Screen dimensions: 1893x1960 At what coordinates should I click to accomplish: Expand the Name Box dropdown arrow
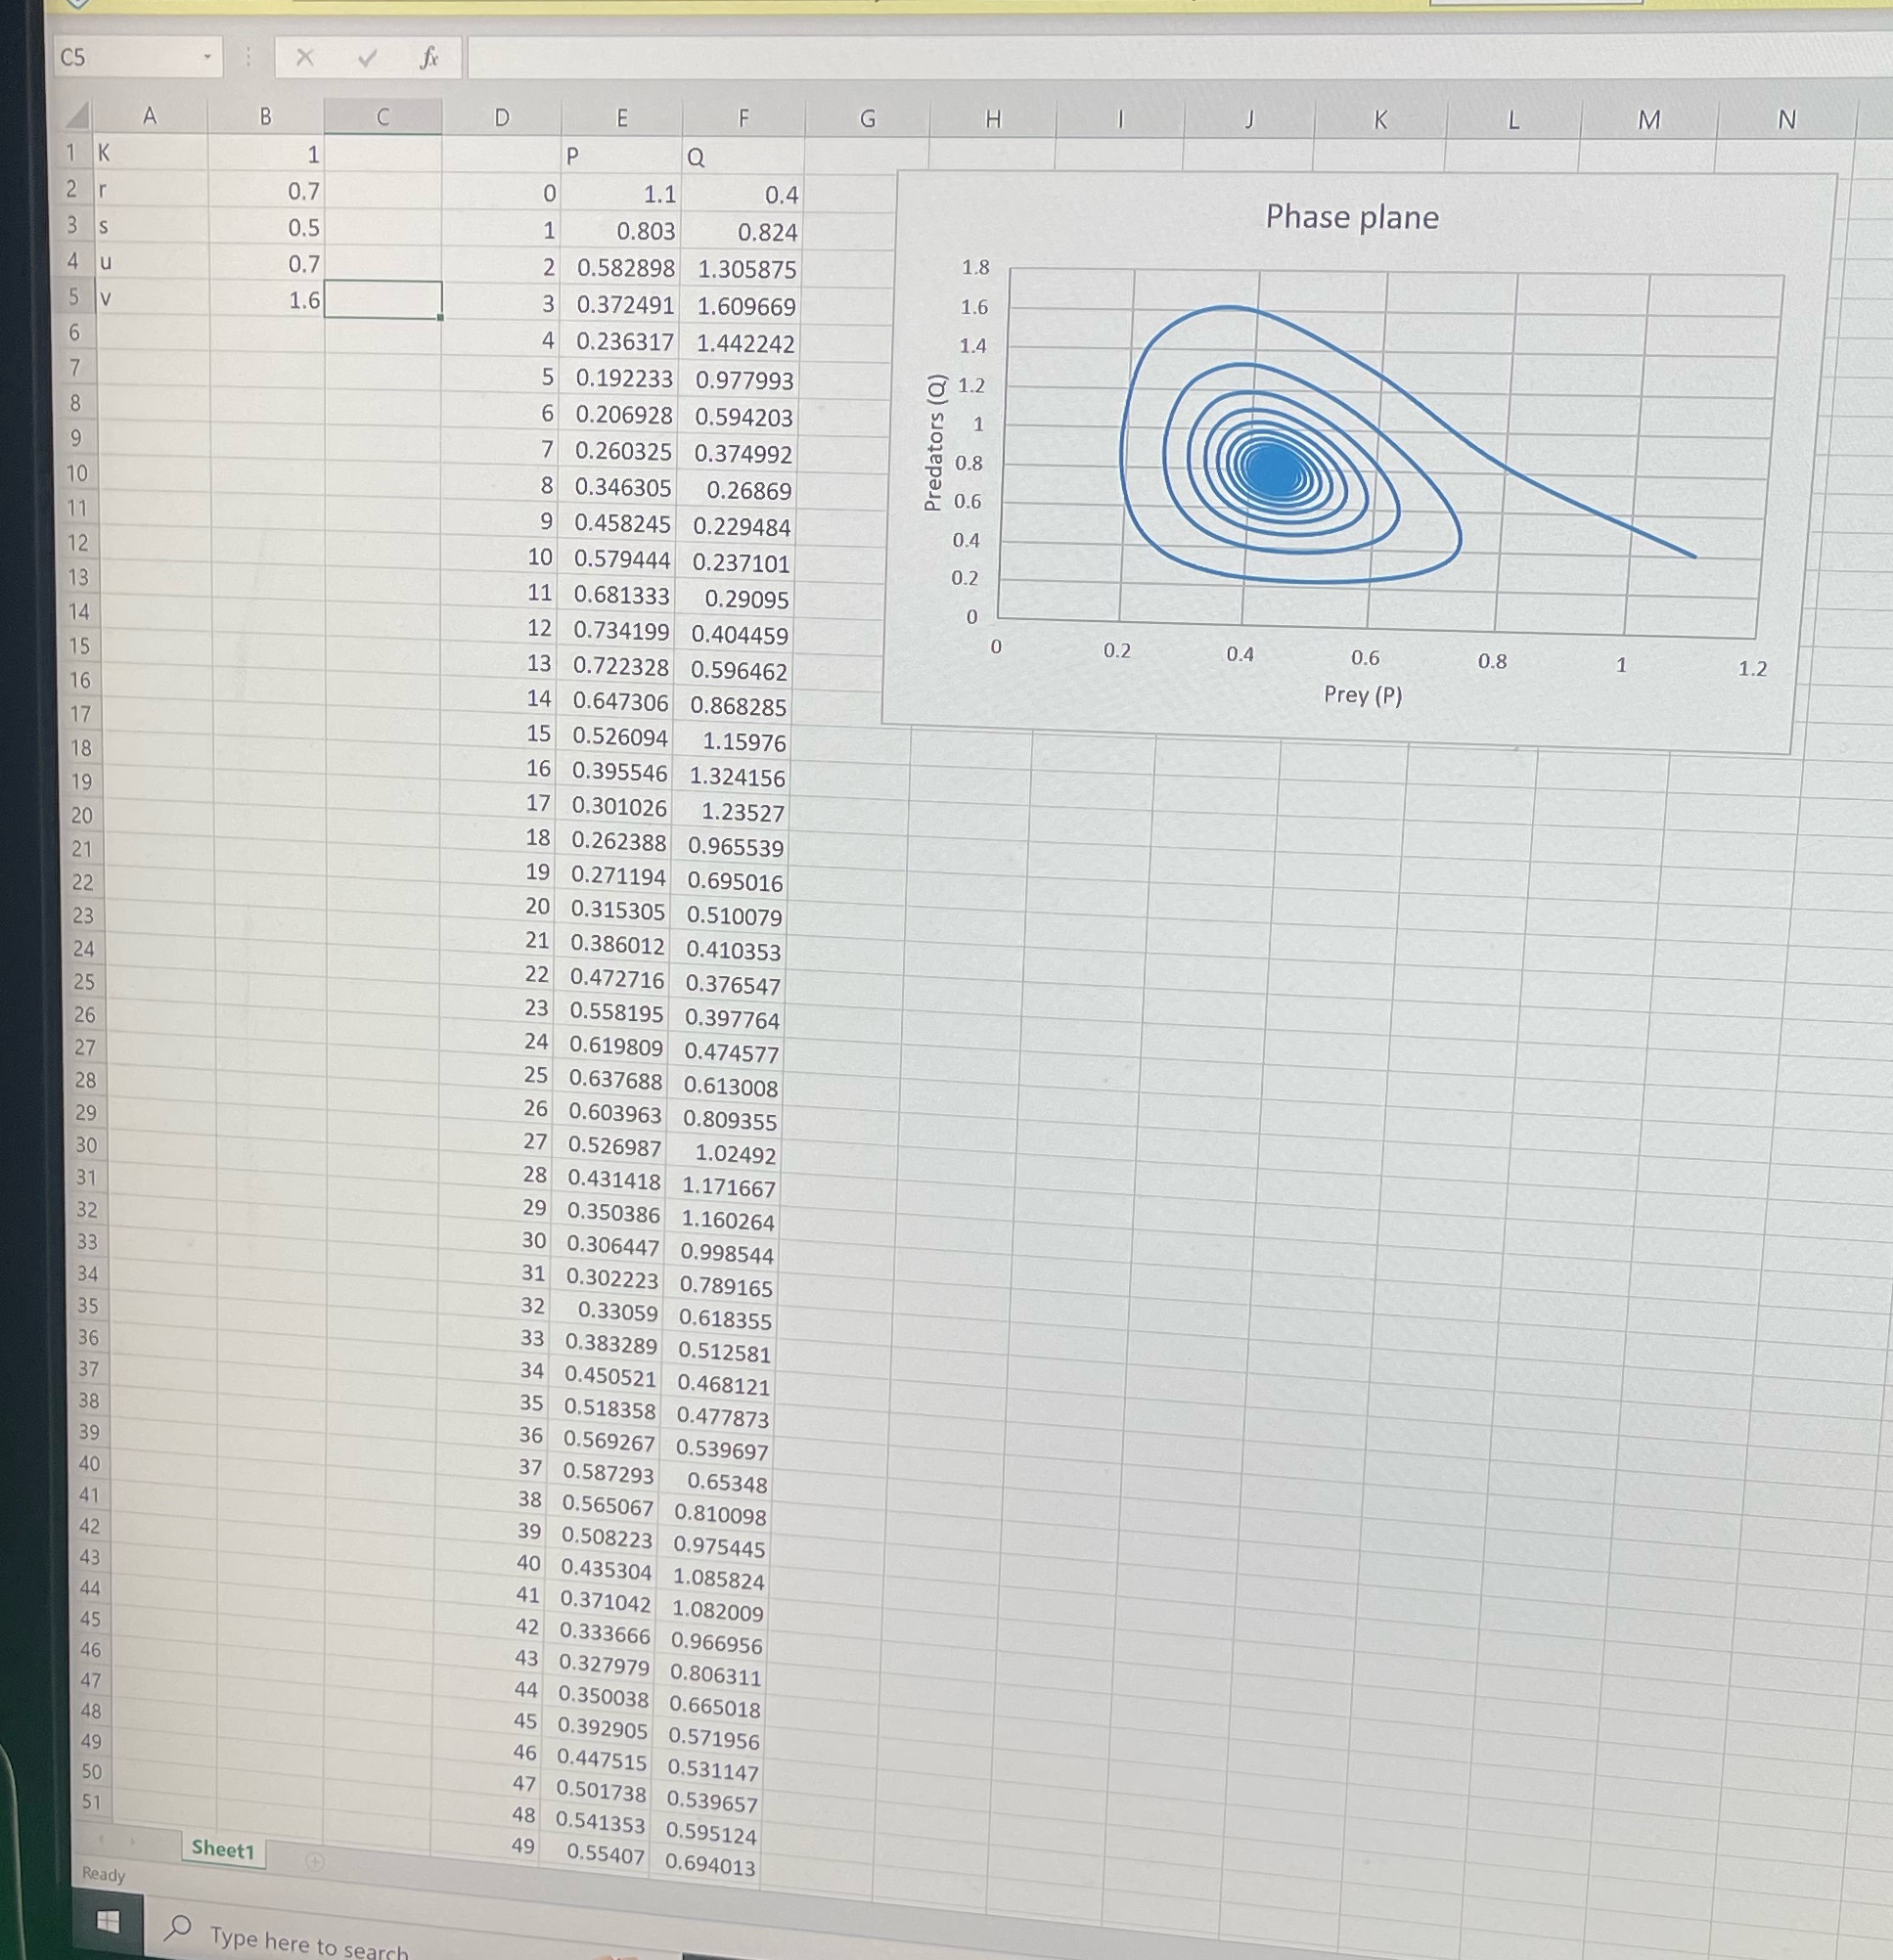coord(207,57)
